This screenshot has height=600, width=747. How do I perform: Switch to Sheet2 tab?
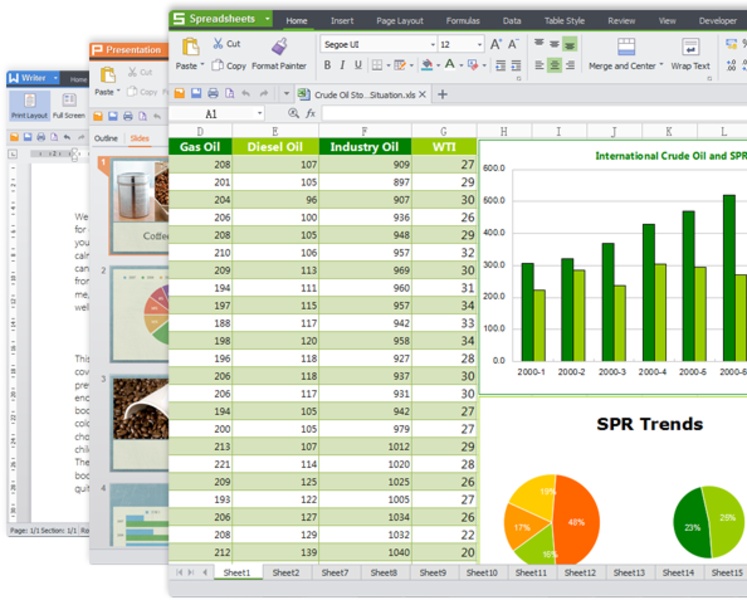pyautogui.click(x=286, y=573)
